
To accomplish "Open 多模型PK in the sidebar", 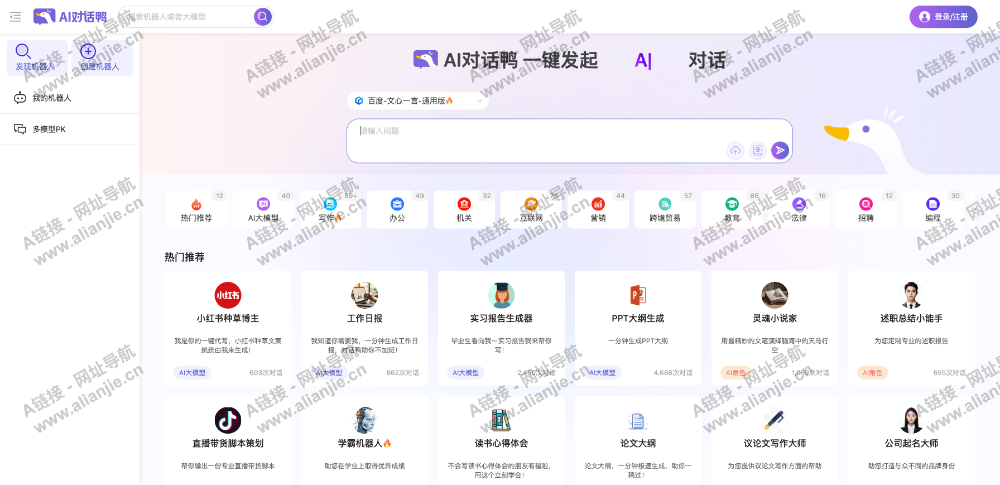I will click(x=48, y=129).
